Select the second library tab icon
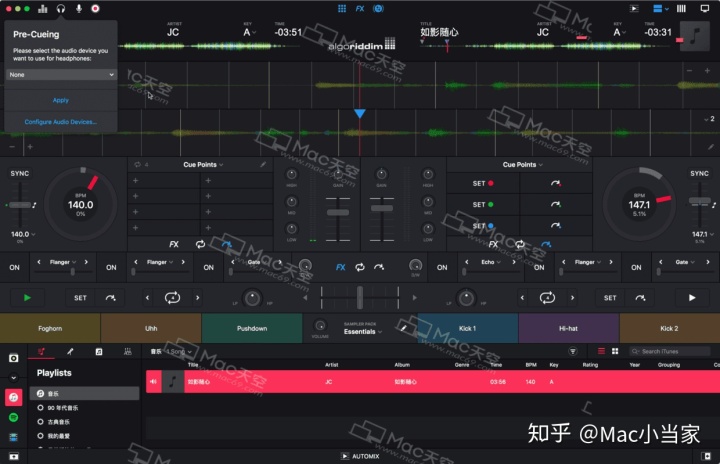 pos(70,351)
